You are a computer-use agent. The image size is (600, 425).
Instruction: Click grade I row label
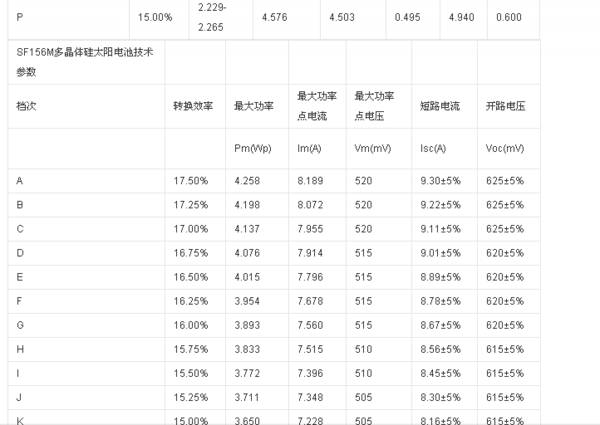pyautogui.click(x=18, y=373)
